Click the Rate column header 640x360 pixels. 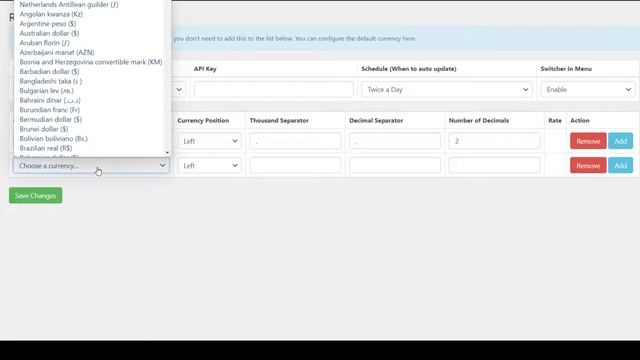pos(555,120)
